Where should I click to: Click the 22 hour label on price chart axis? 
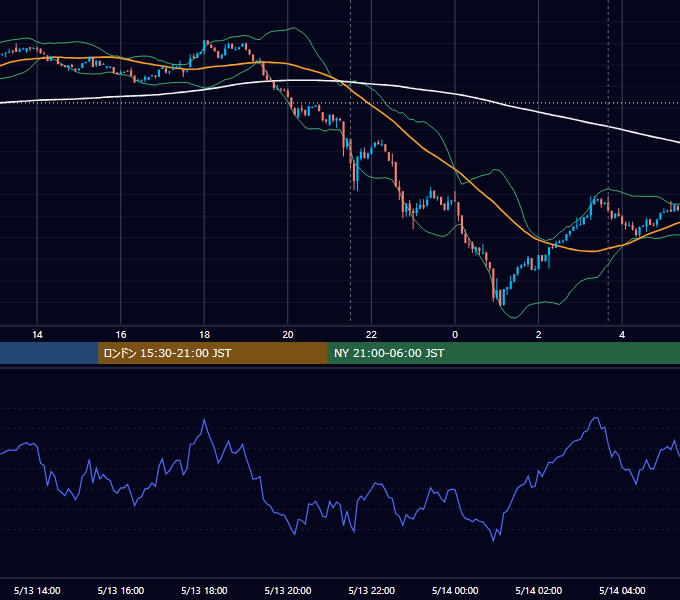coord(371,335)
